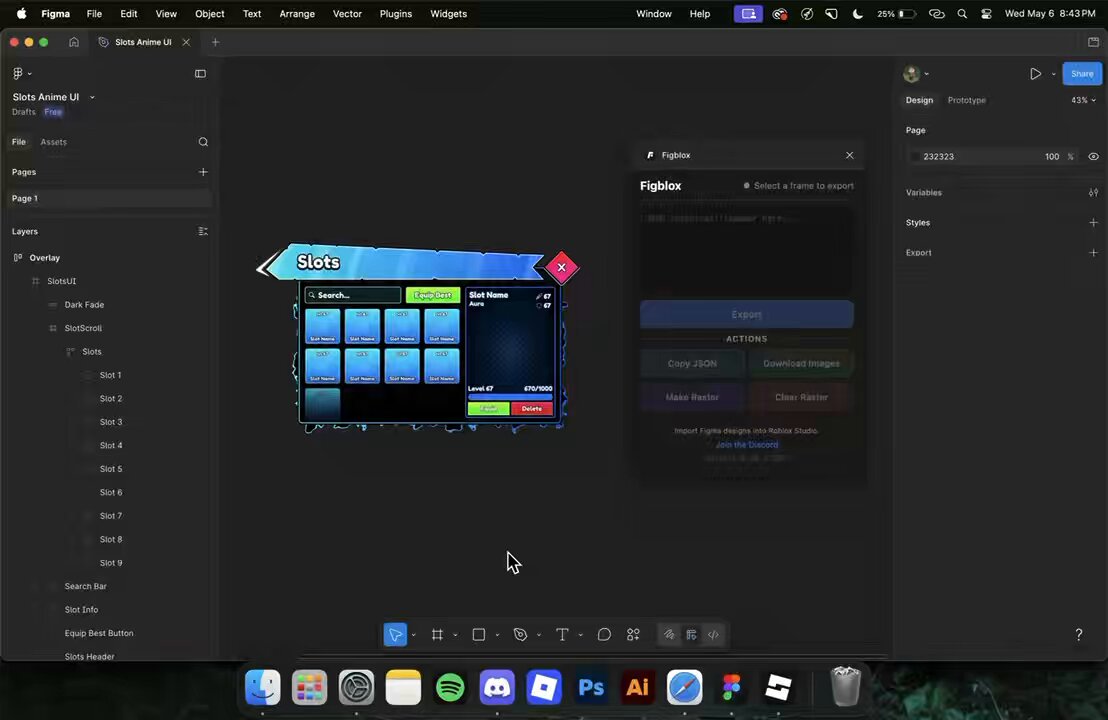Viewport: 1108px width, 720px height.
Task: Select the Text tool
Action: tap(562, 635)
